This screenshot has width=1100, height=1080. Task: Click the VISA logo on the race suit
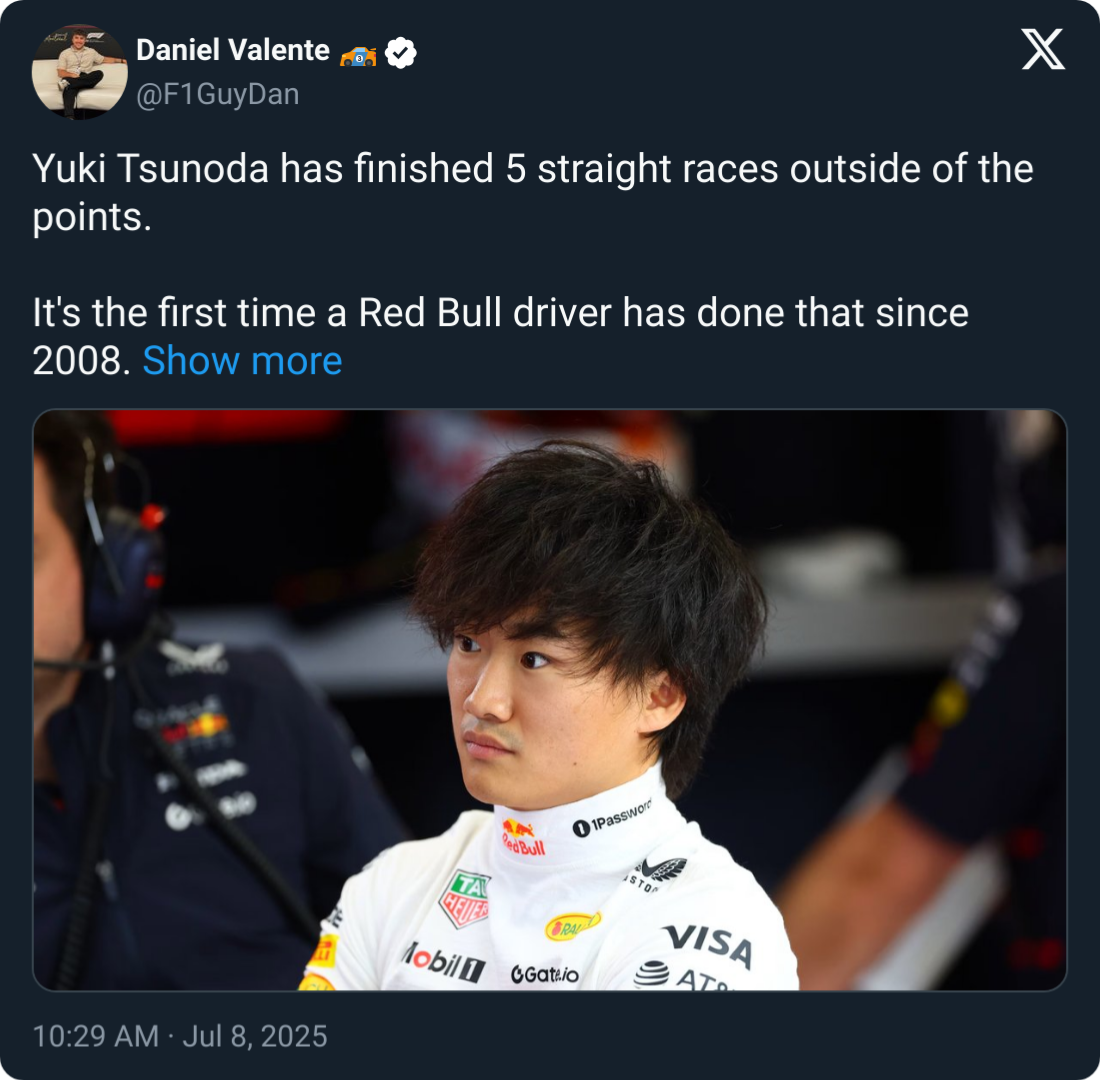click(709, 944)
